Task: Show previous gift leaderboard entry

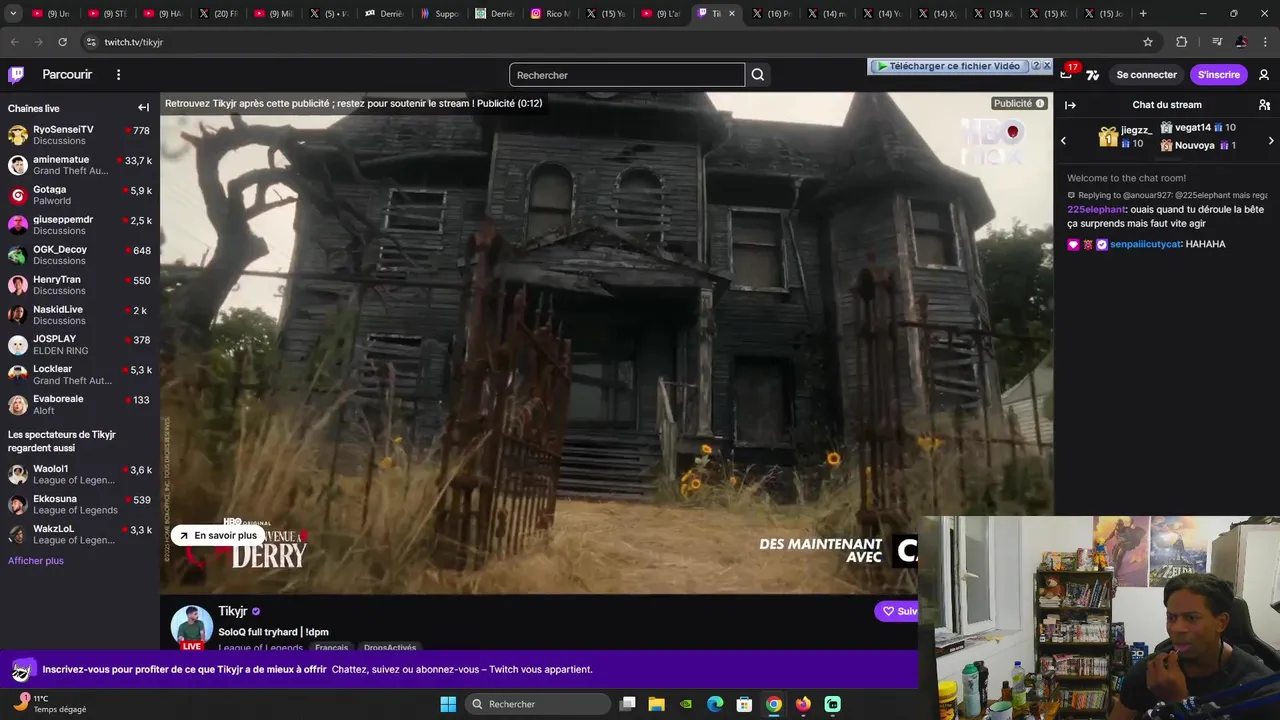Action: 1063,141
